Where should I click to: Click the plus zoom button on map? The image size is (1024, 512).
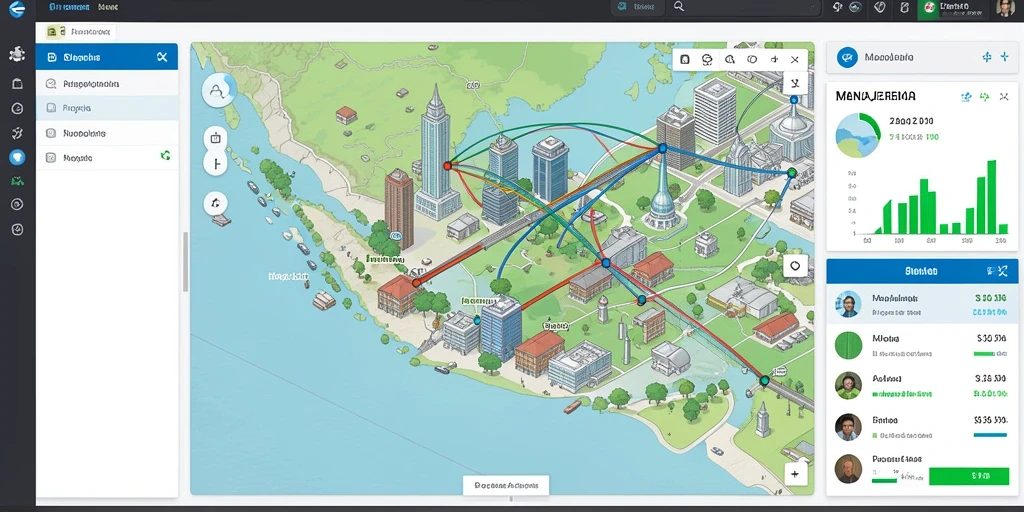point(795,475)
